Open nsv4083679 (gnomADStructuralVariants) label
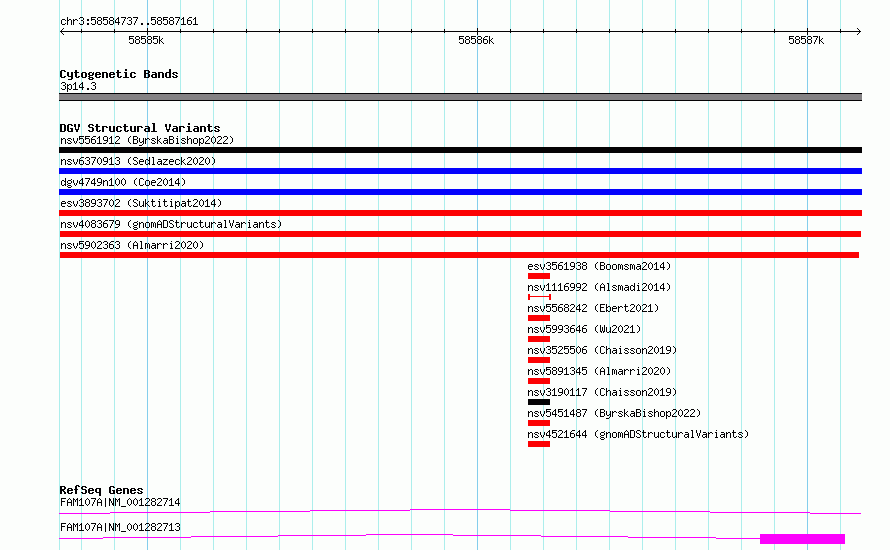 click(x=171, y=224)
